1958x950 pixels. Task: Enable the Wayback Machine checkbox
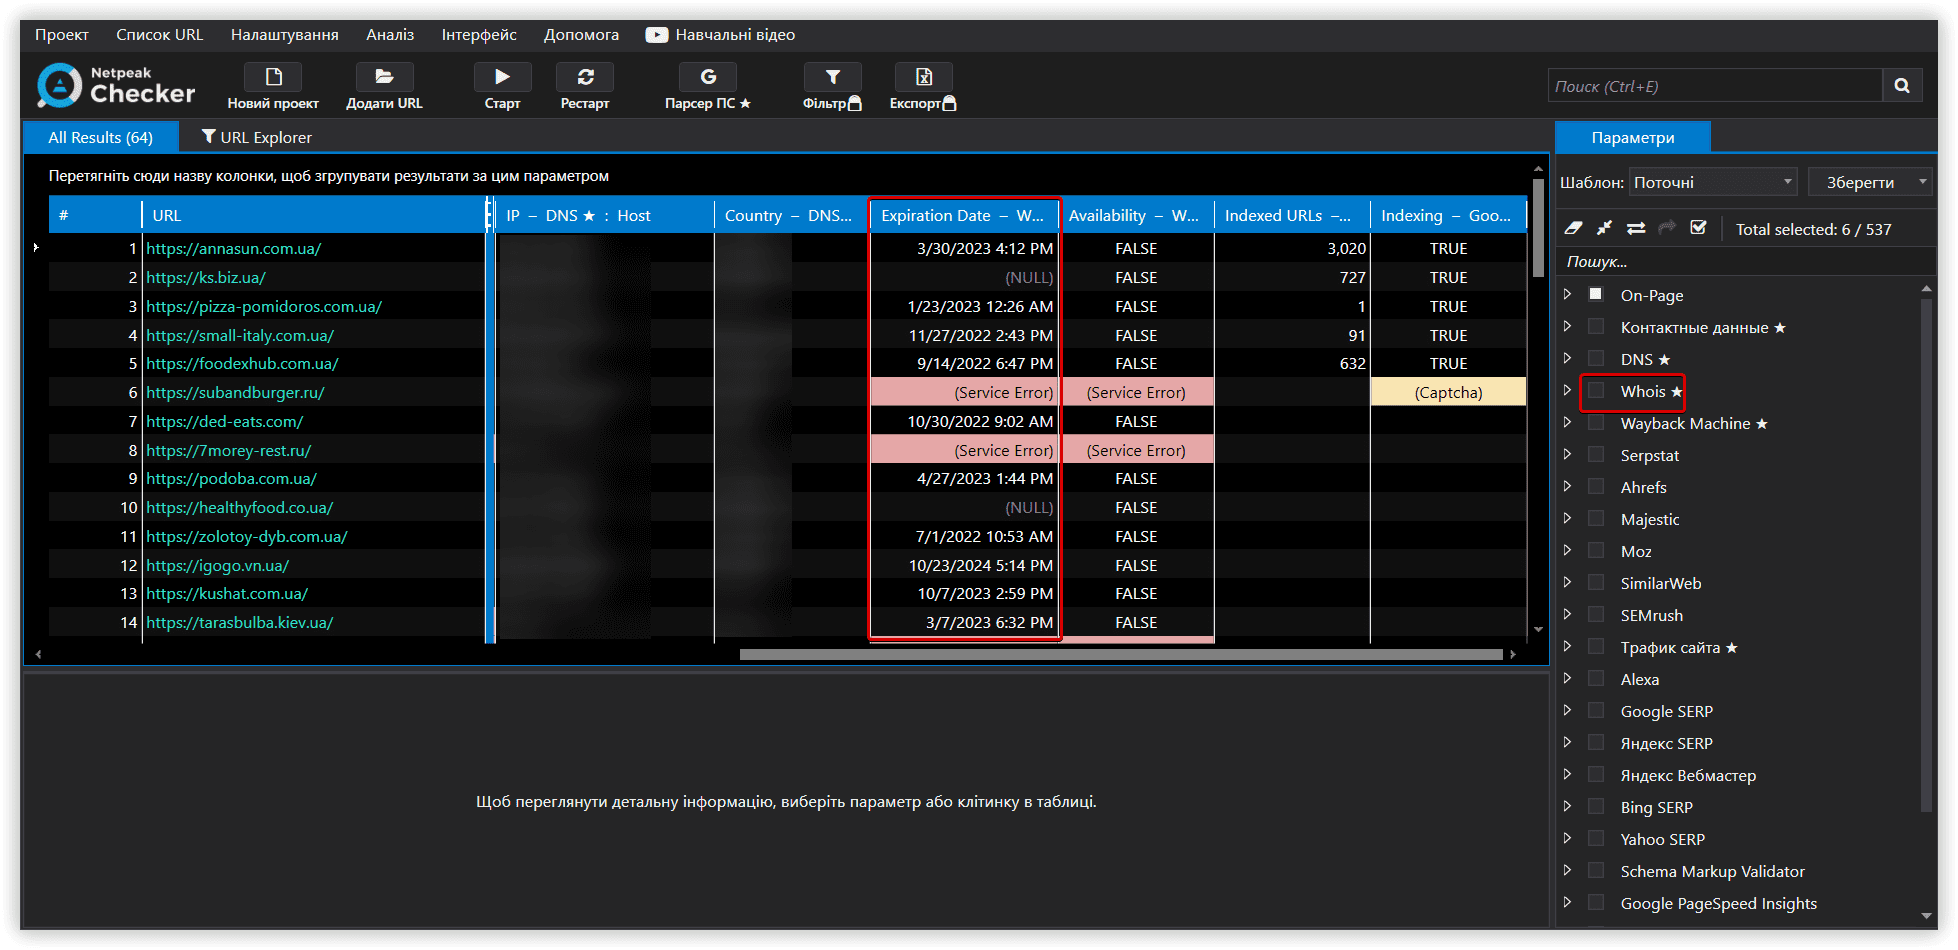pyautogui.click(x=1596, y=422)
